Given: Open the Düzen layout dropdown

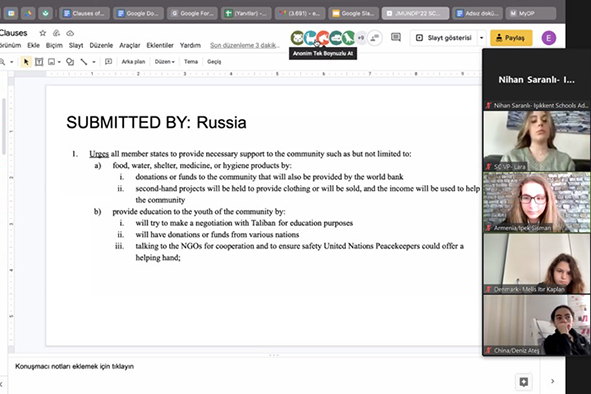Looking at the screenshot, I should pos(165,62).
